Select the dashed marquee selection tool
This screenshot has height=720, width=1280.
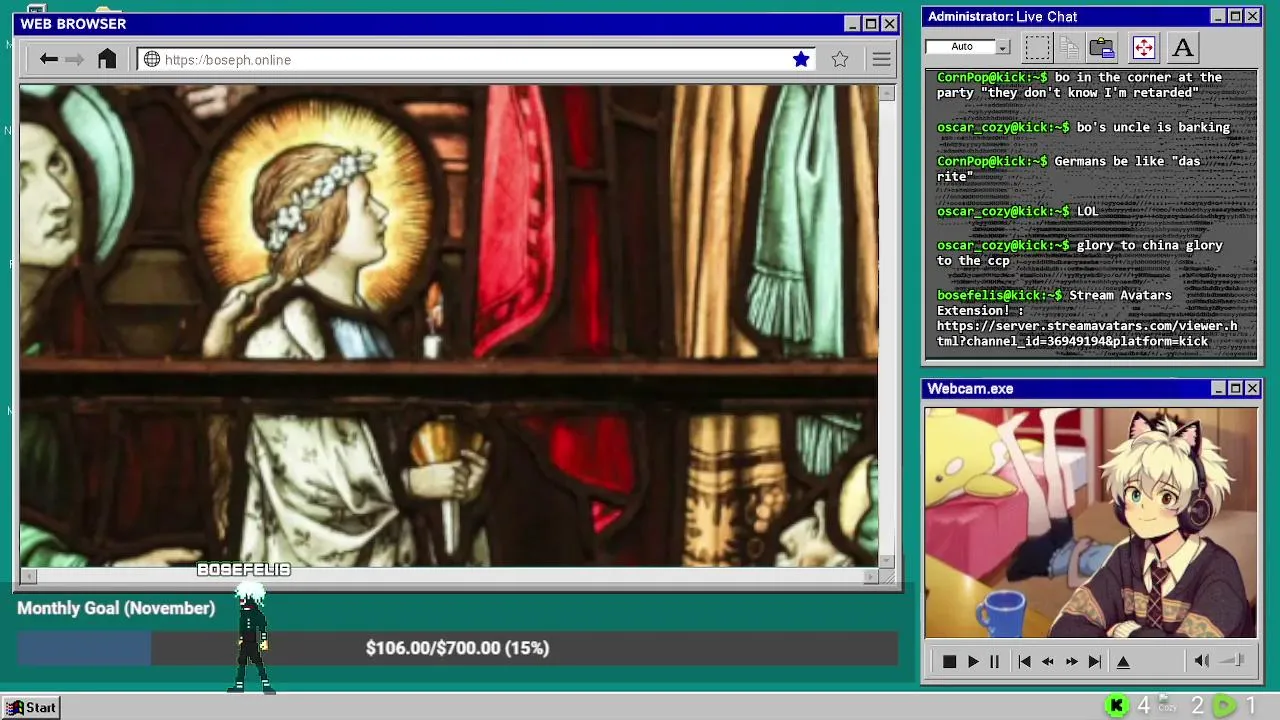coord(1037,47)
